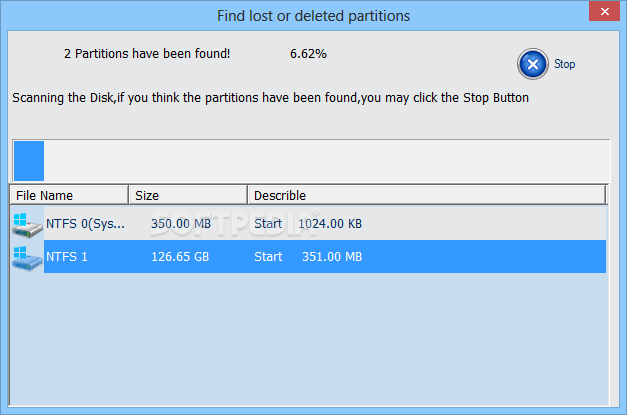Select the NTFS 1 partition name

tap(67, 257)
